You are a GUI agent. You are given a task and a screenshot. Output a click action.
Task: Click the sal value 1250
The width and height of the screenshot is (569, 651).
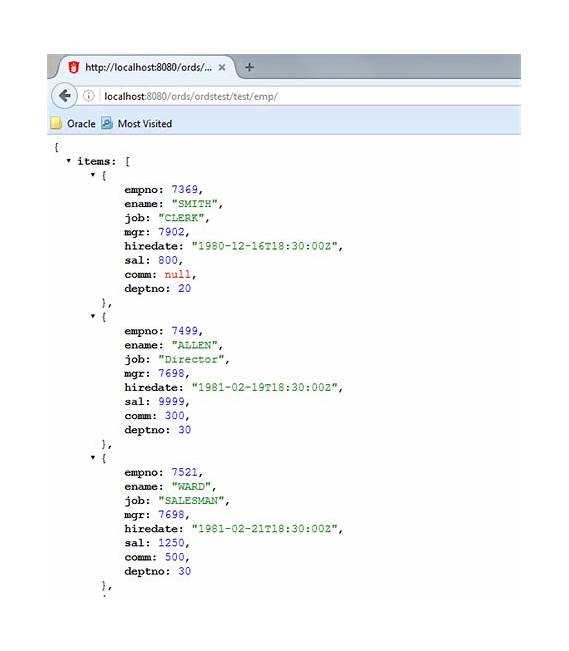[x=171, y=543]
